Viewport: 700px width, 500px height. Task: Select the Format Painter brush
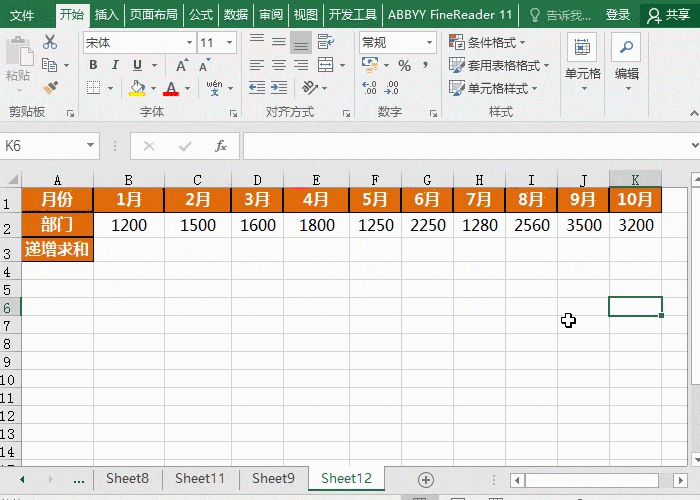(x=50, y=87)
